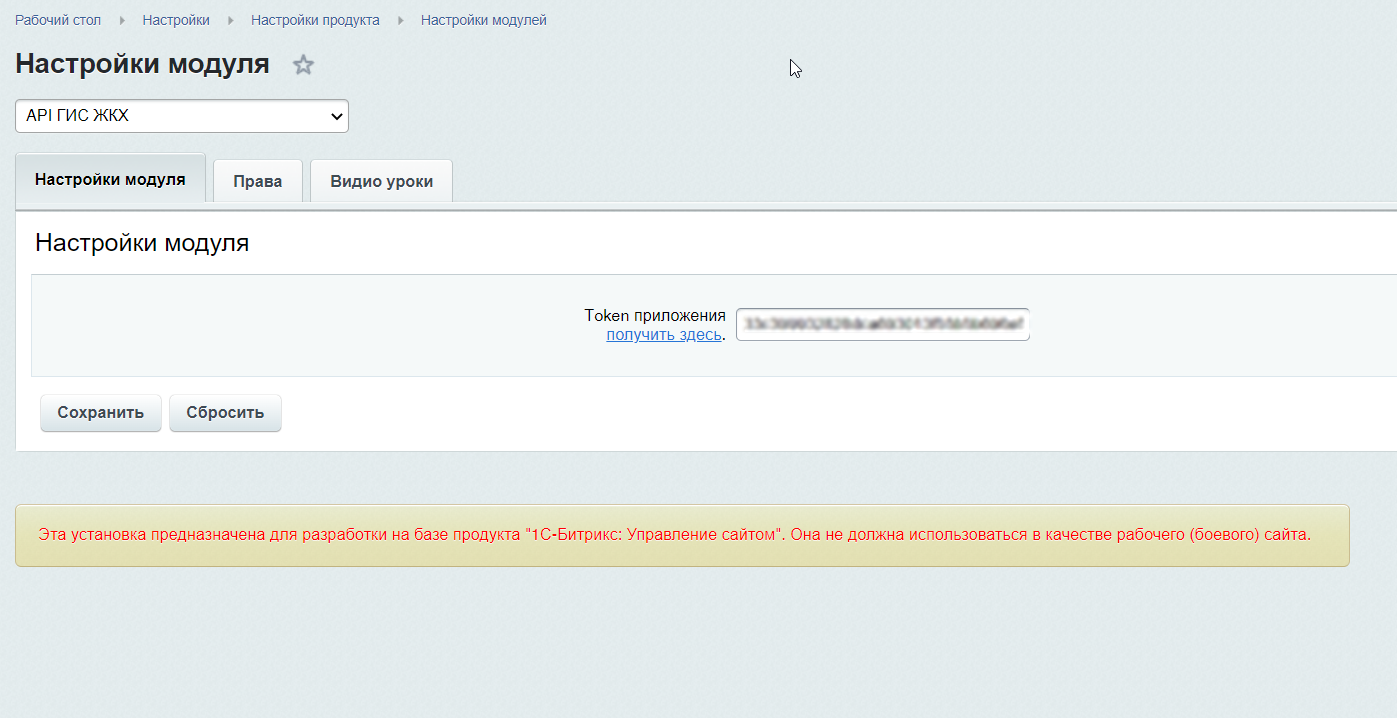Open the Видео уроки tab
1397x718 pixels.
click(381, 181)
